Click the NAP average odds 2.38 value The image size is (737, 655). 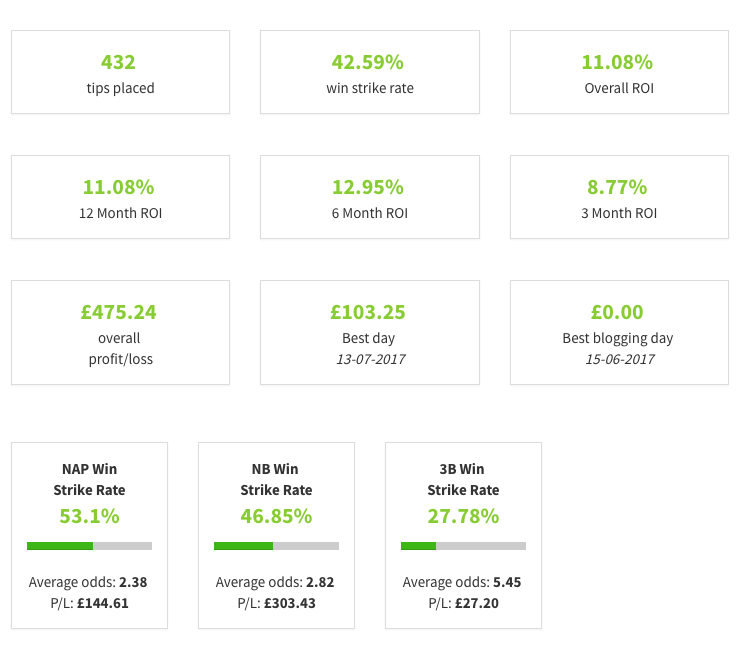coord(134,582)
